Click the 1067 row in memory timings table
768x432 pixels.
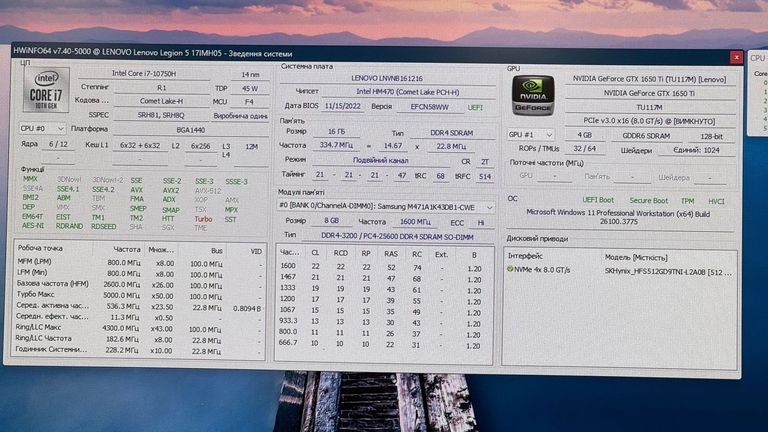click(382, 311)
